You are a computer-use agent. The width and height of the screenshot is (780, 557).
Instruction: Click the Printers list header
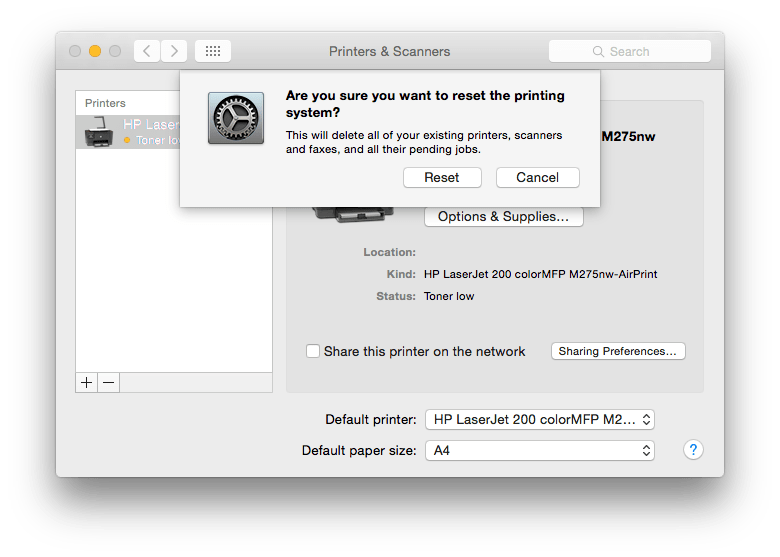[105, 103]
